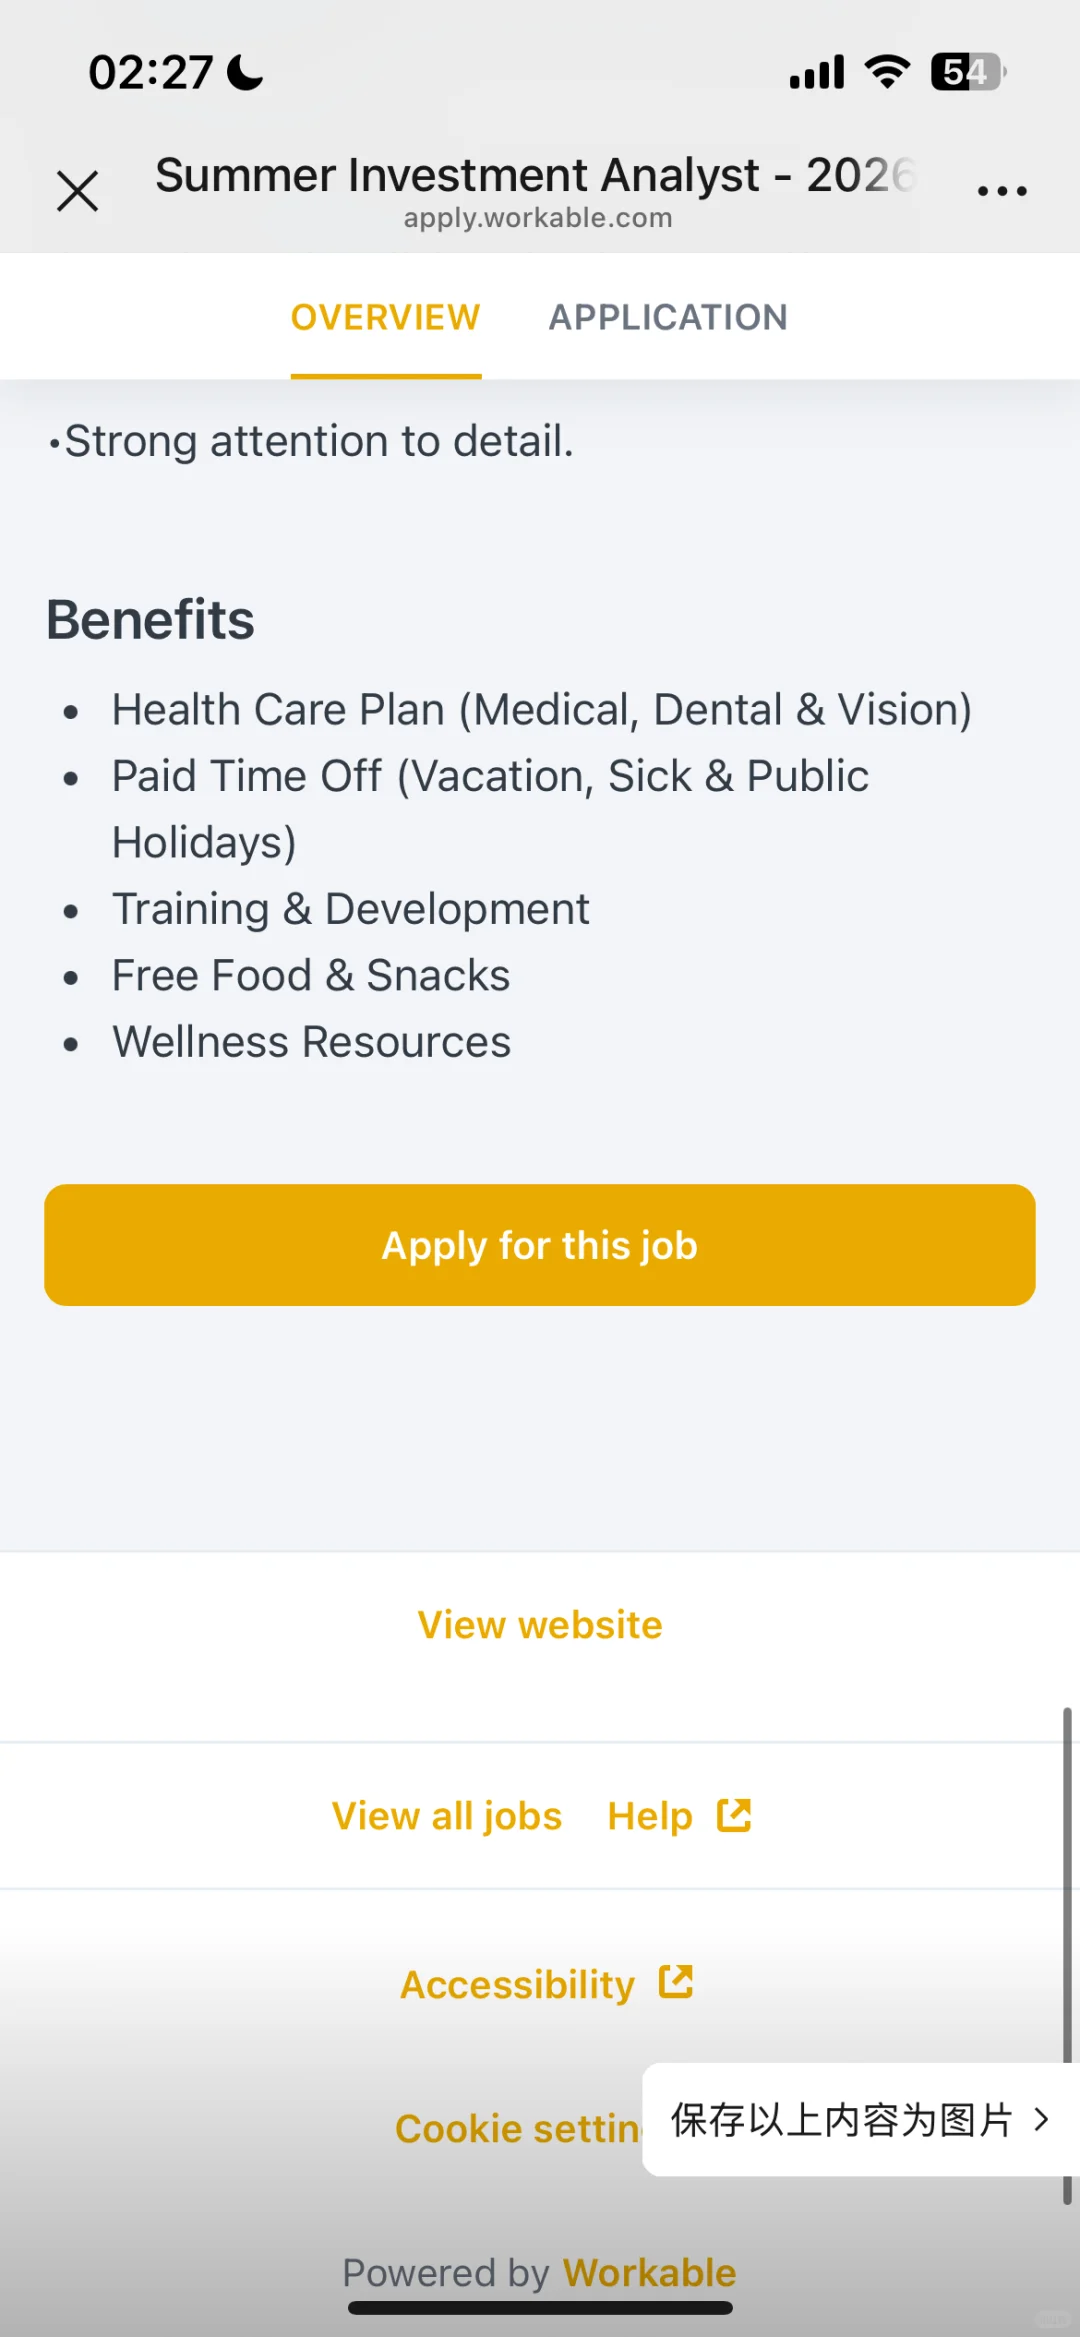The width and height of the screenshot is (1080, 2337).
Task: Open the Accessibility link
Action: tap(518, 1984)
